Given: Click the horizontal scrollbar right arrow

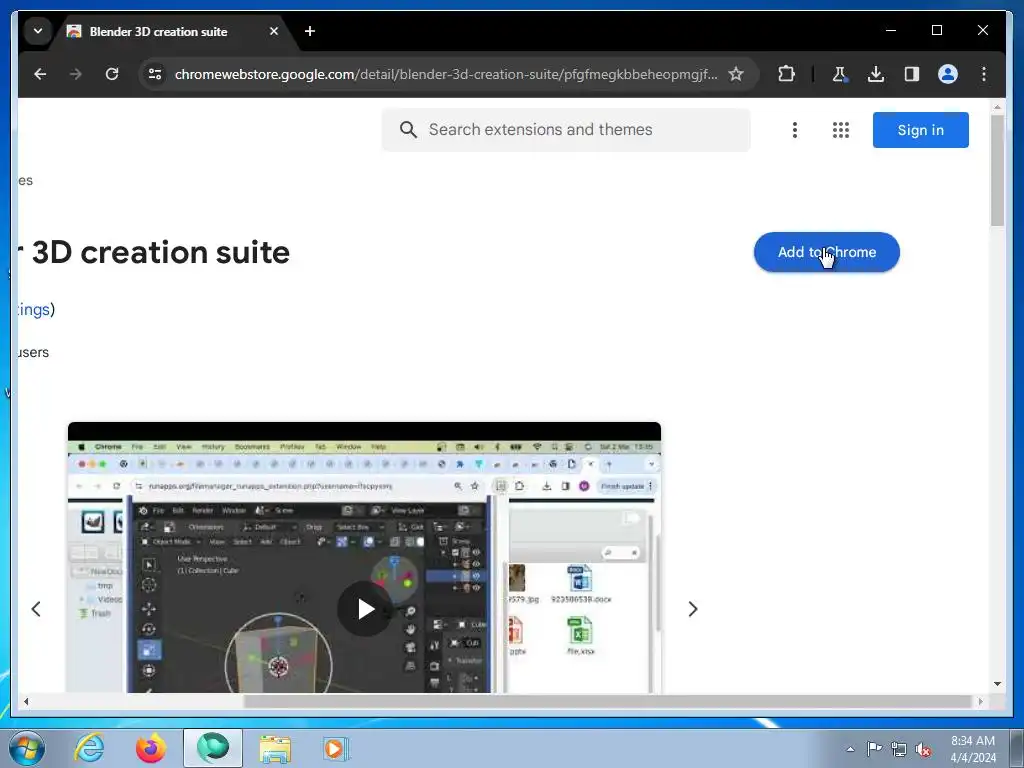Looking at the screenshot, I should (x=980, y=701).
